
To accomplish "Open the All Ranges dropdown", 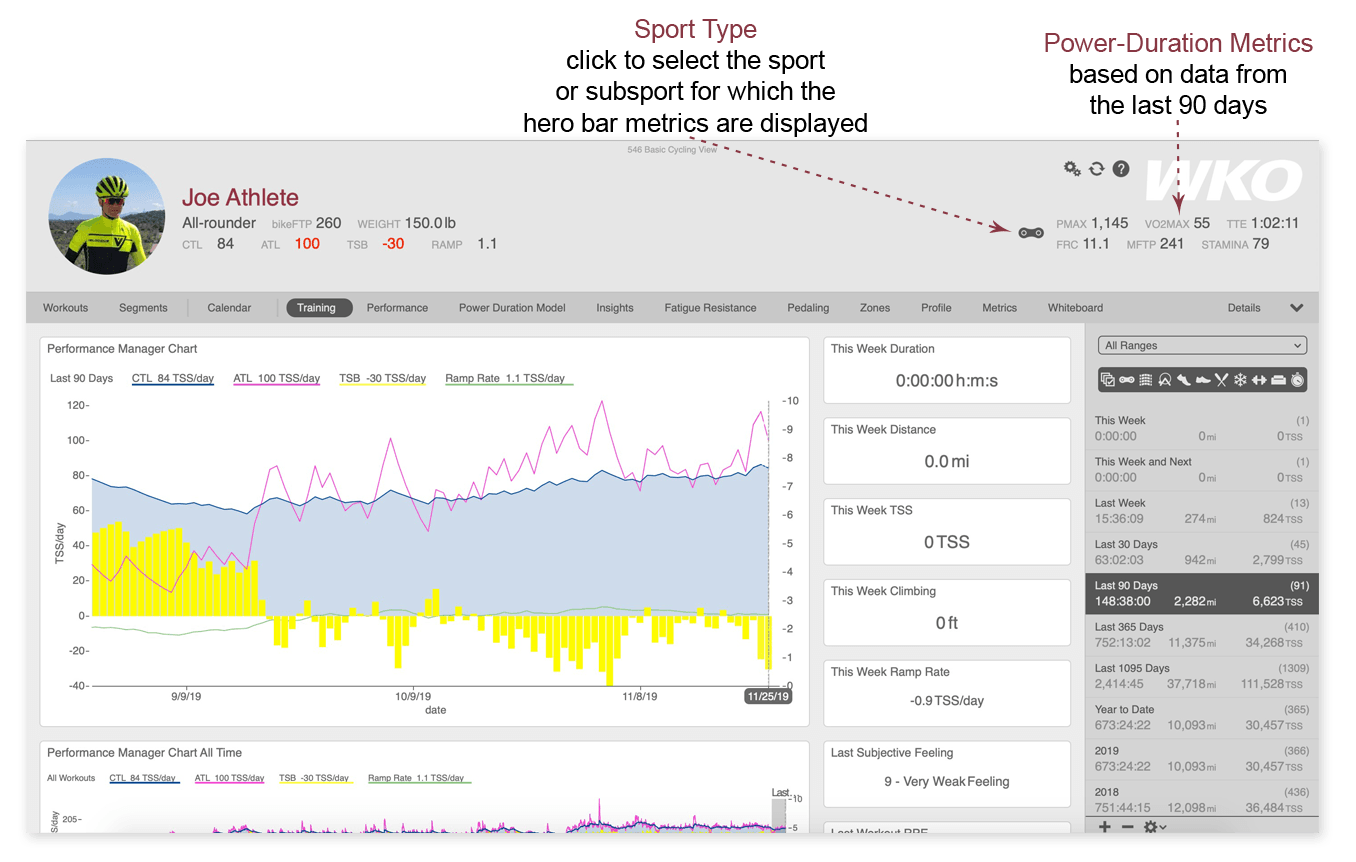I will [1202, 346].
